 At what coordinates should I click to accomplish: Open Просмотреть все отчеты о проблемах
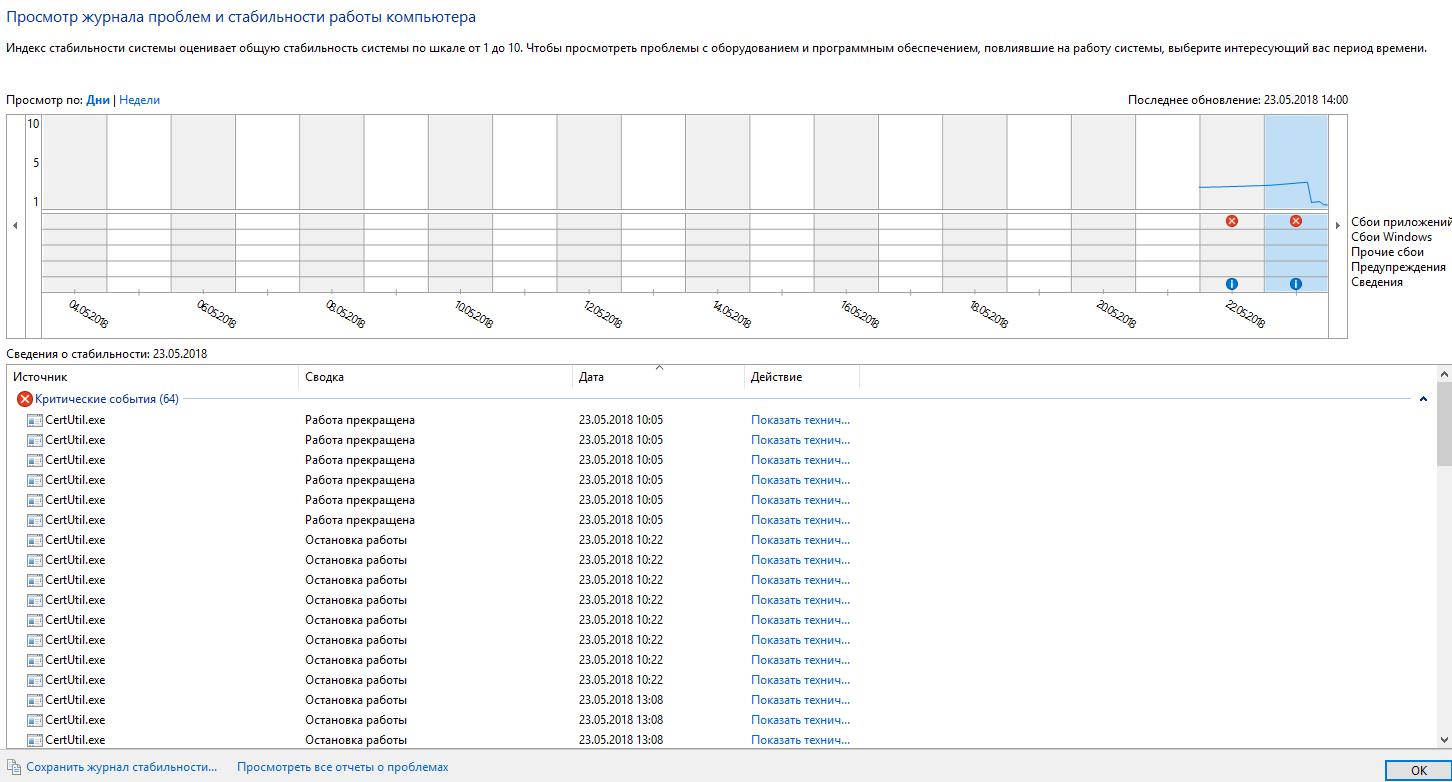click(x=343, y=767)
